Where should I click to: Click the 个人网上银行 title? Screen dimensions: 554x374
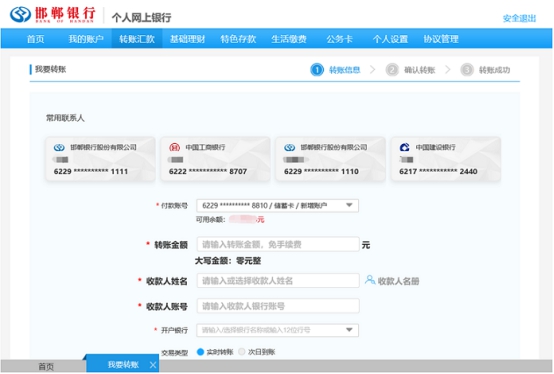tap(141, 17)
